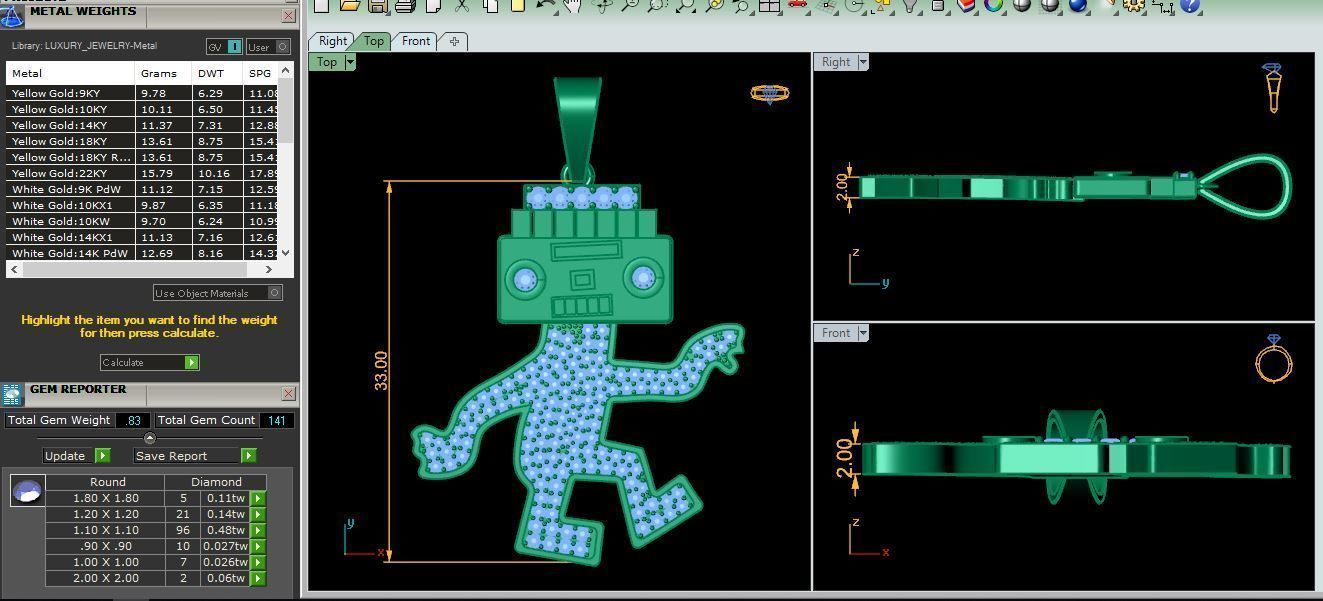Save the model with the floppy disk icon
Viewport: 1323px width, 601px height.
click(377, 5)
